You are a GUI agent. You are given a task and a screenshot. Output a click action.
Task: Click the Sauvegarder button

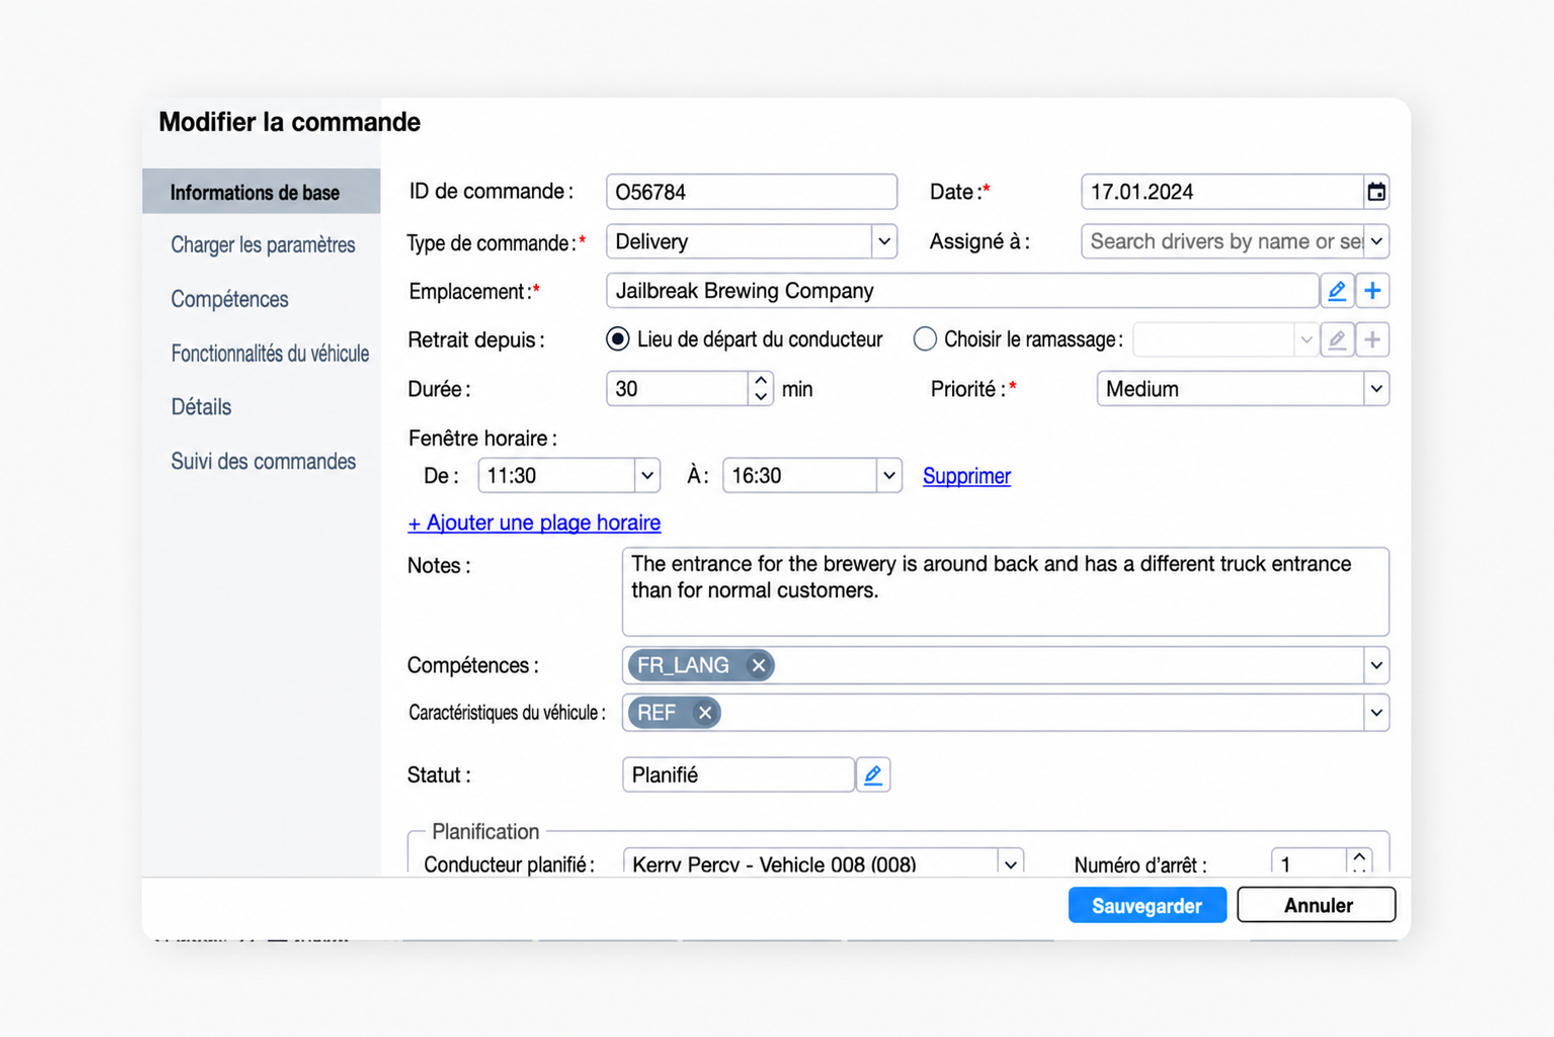pyautogui.click(x=1147, y=905)
